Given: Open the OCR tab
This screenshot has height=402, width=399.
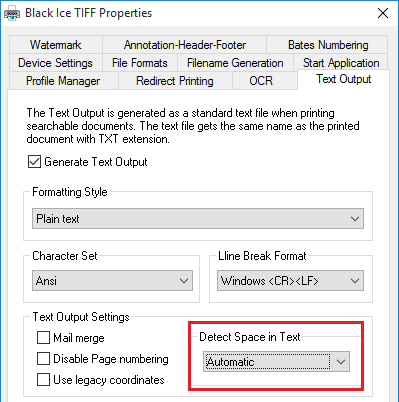Looking at the screenshot, I should click(261, 81).
